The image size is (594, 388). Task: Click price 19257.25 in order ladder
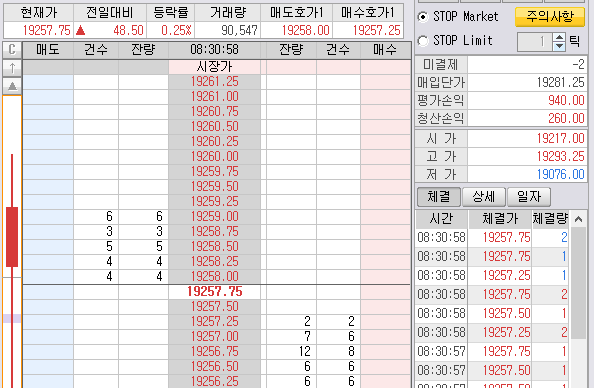[214, 321]
